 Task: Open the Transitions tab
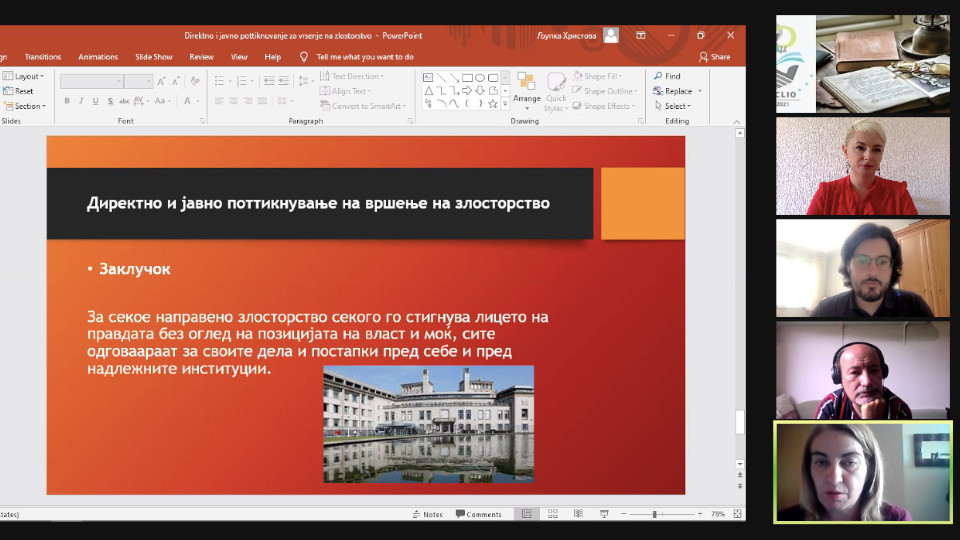coord(43,57)
